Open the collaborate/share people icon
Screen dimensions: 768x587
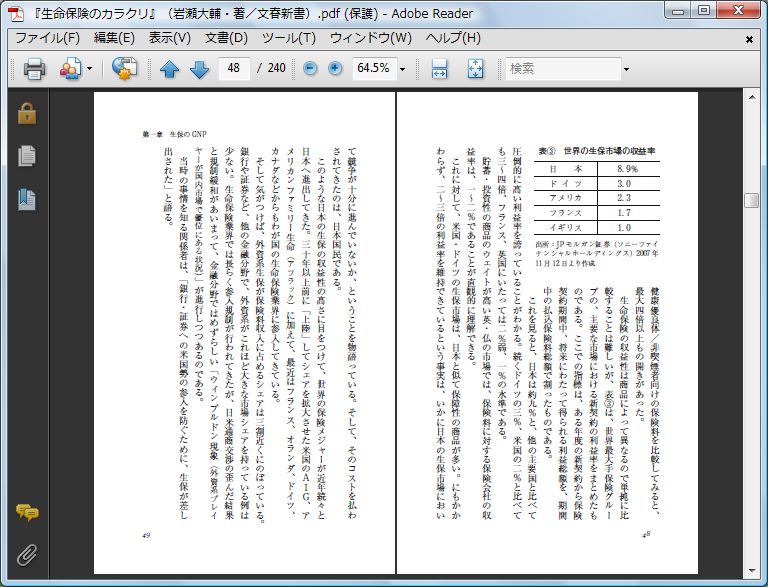[x=71, y=69]
